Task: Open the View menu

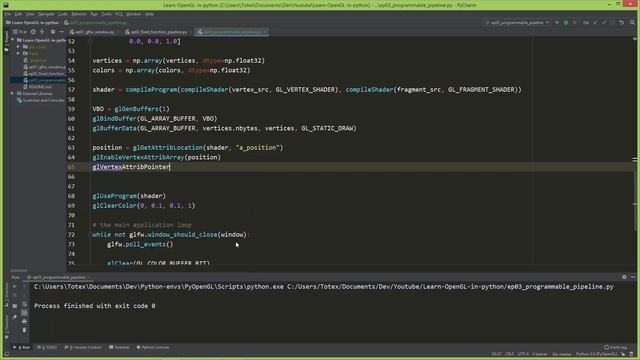Action: (x=30, y=14)
